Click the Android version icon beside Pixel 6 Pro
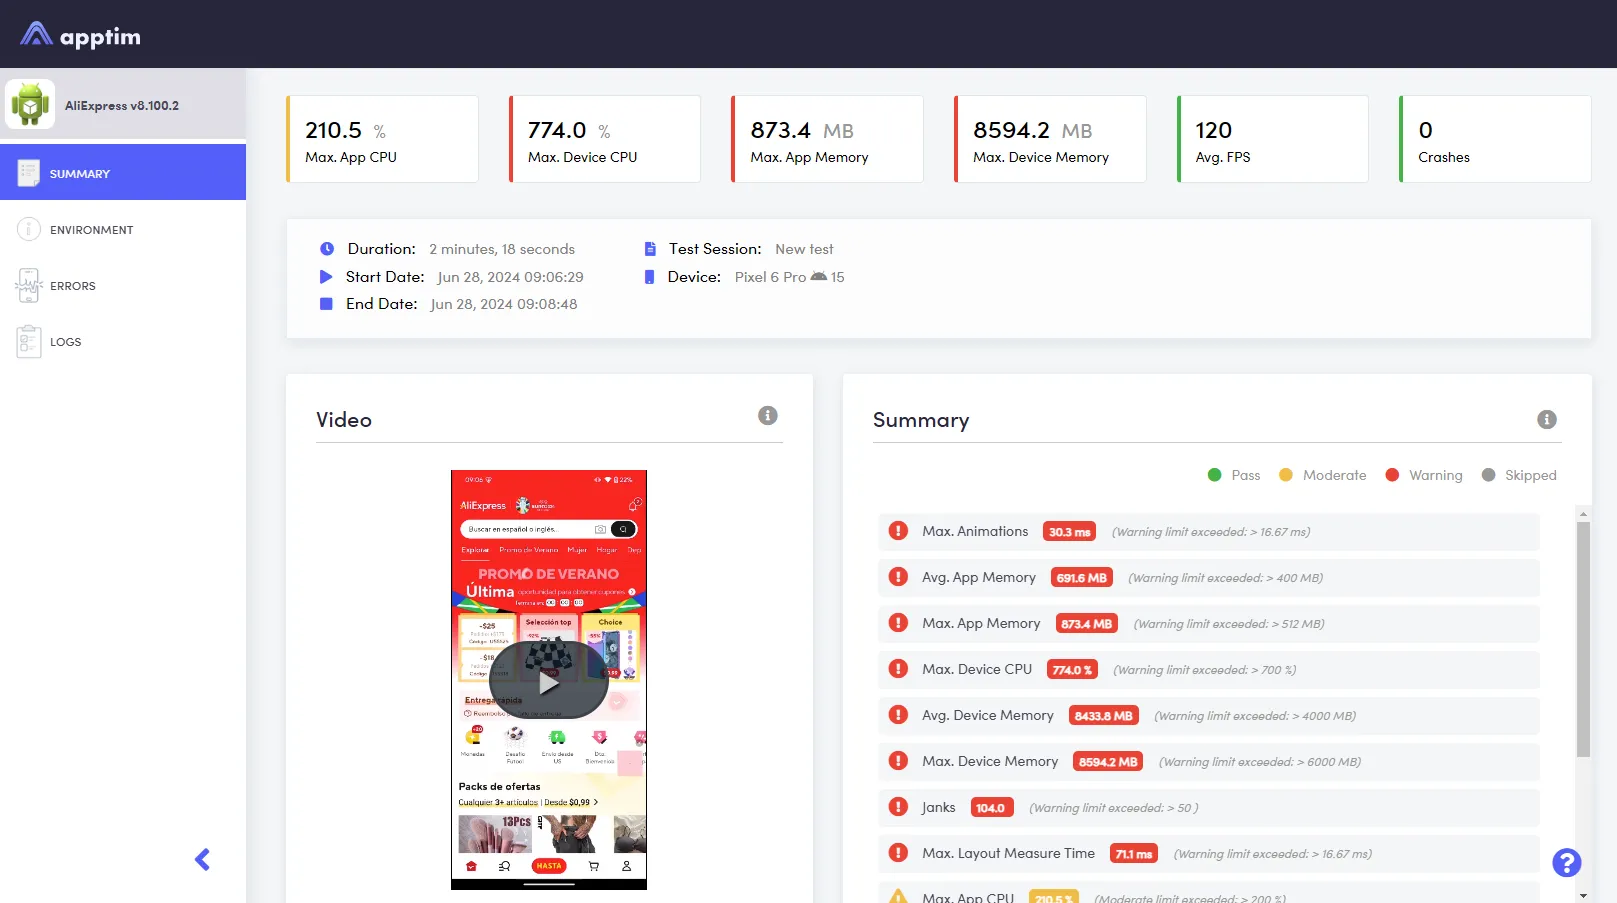 click(819, 276)
